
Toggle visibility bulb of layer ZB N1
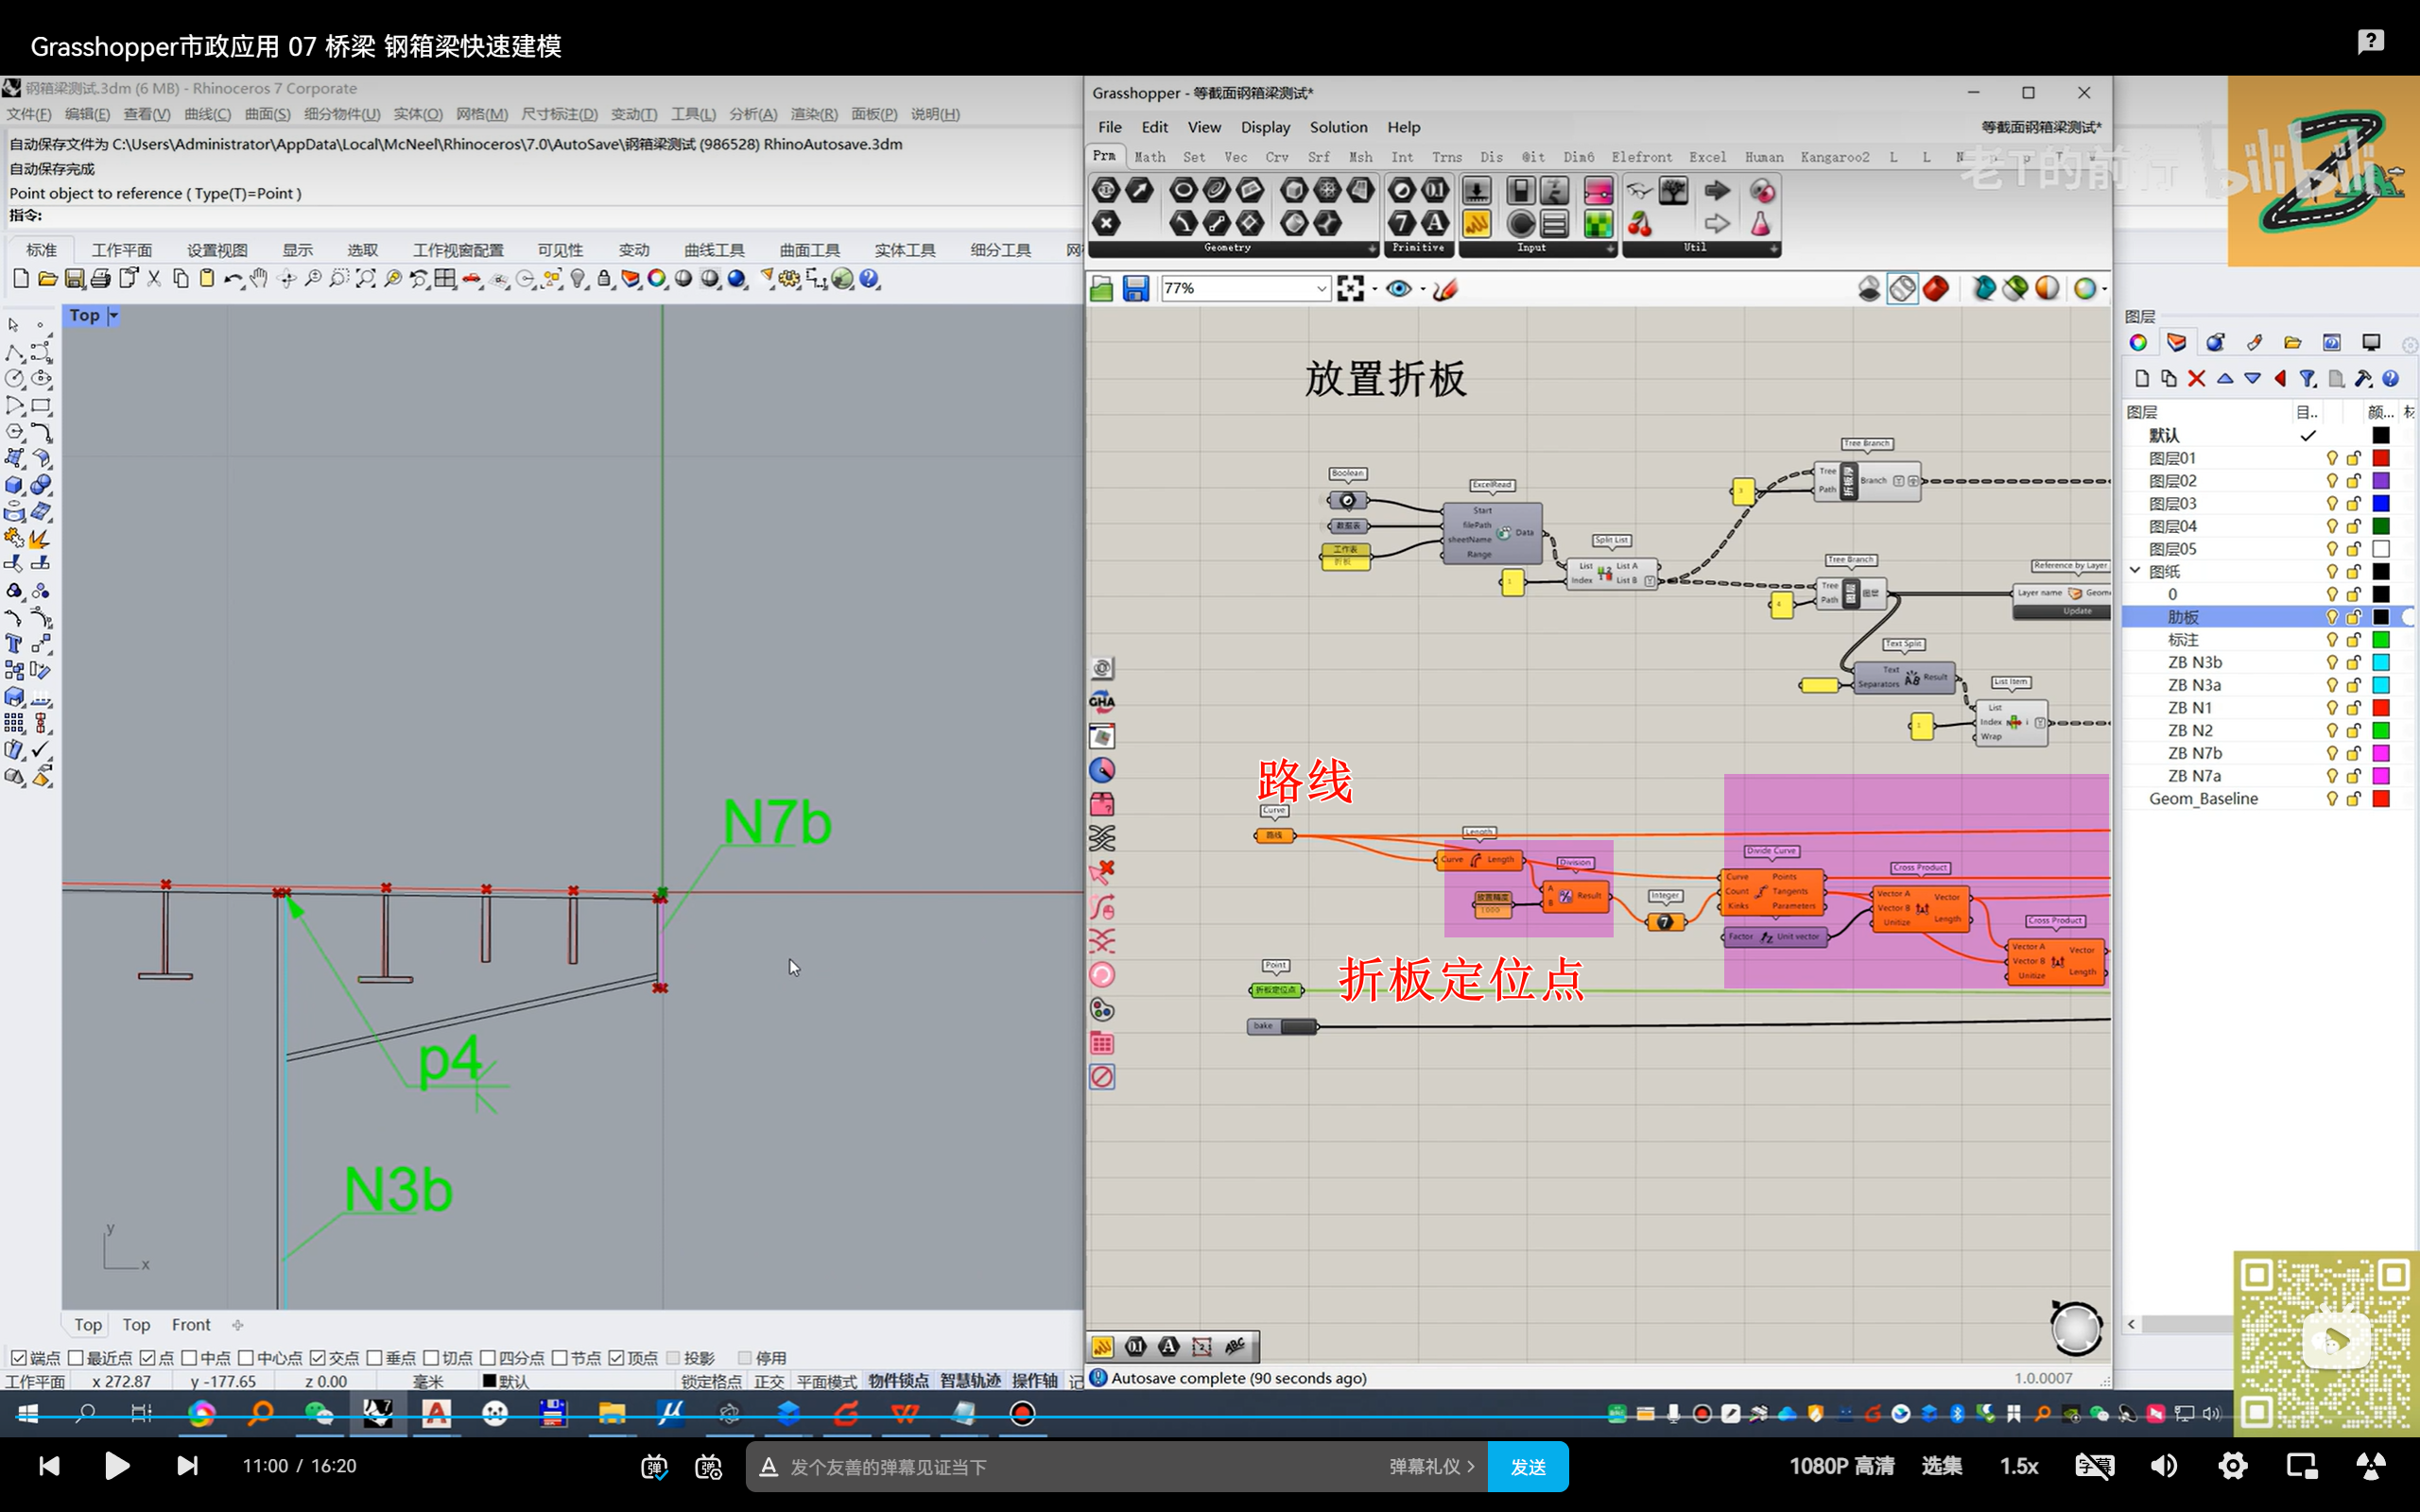click(x=2331, y=708)
